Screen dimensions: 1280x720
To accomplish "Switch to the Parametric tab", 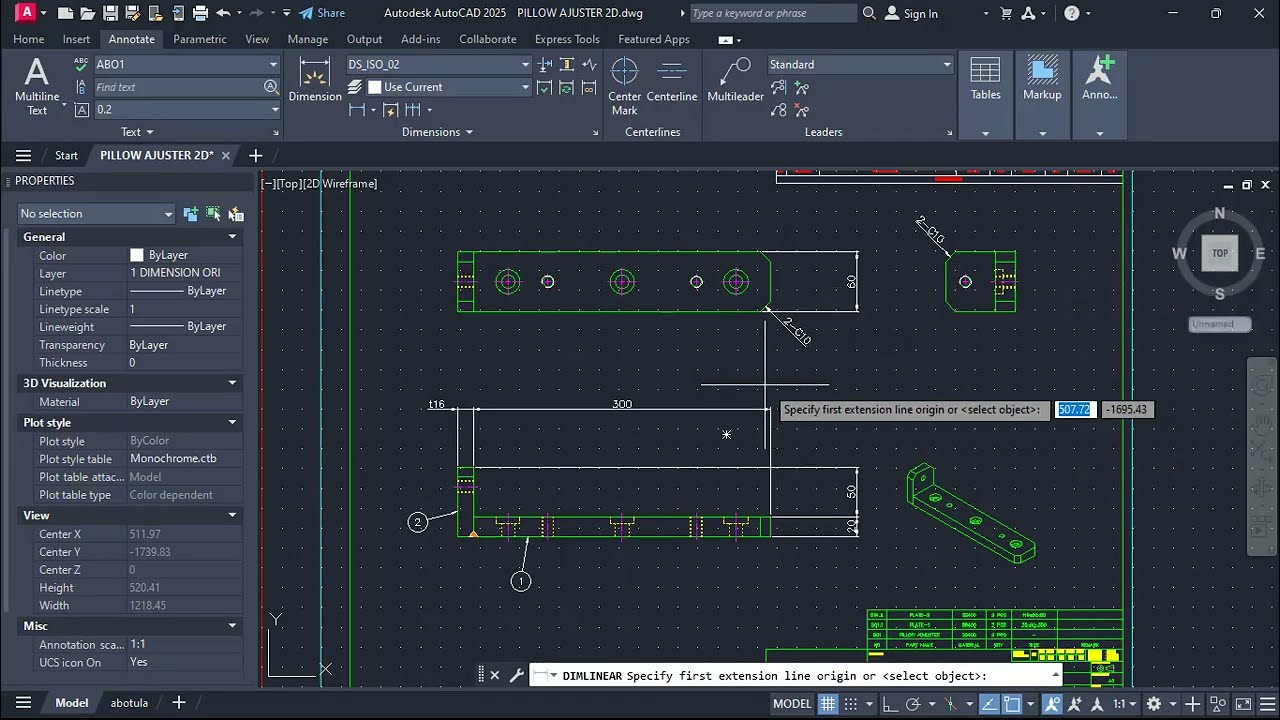I will click(200, 39).
